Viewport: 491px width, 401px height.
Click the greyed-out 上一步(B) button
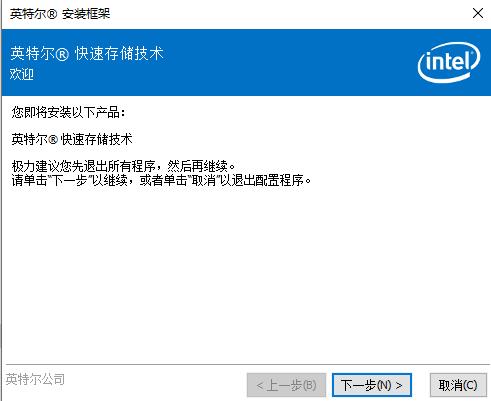(x=286, y=385)
